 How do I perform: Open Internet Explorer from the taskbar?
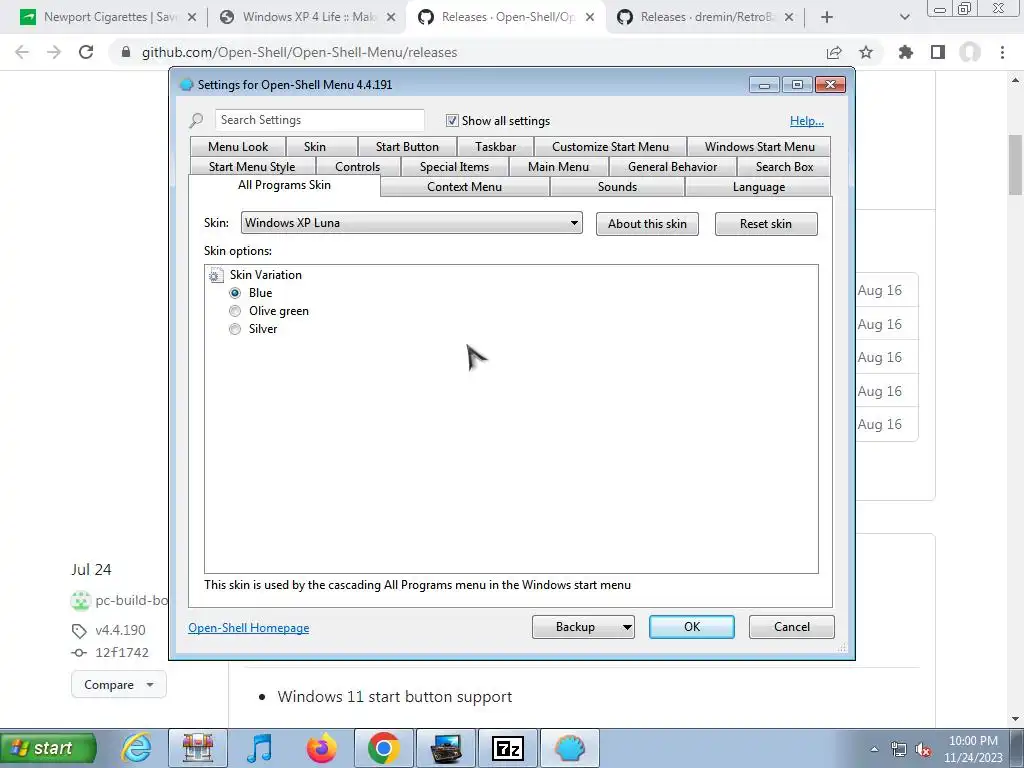(137, 748)
